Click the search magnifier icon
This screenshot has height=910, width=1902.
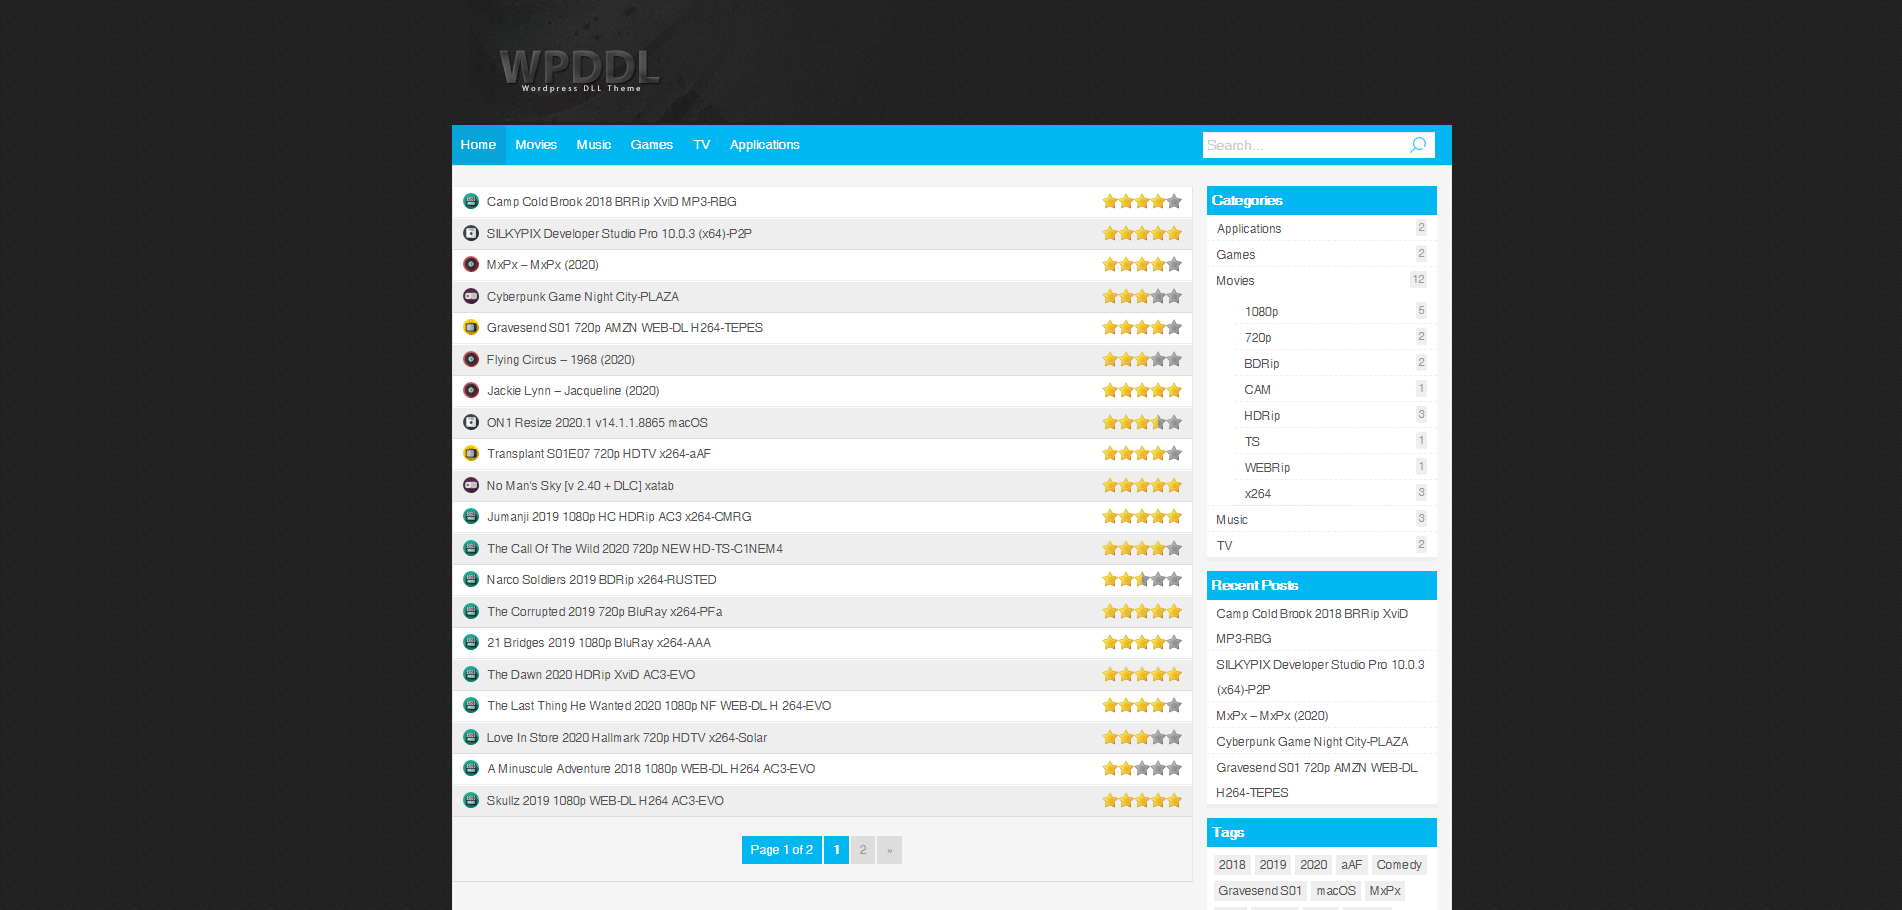1417,145
